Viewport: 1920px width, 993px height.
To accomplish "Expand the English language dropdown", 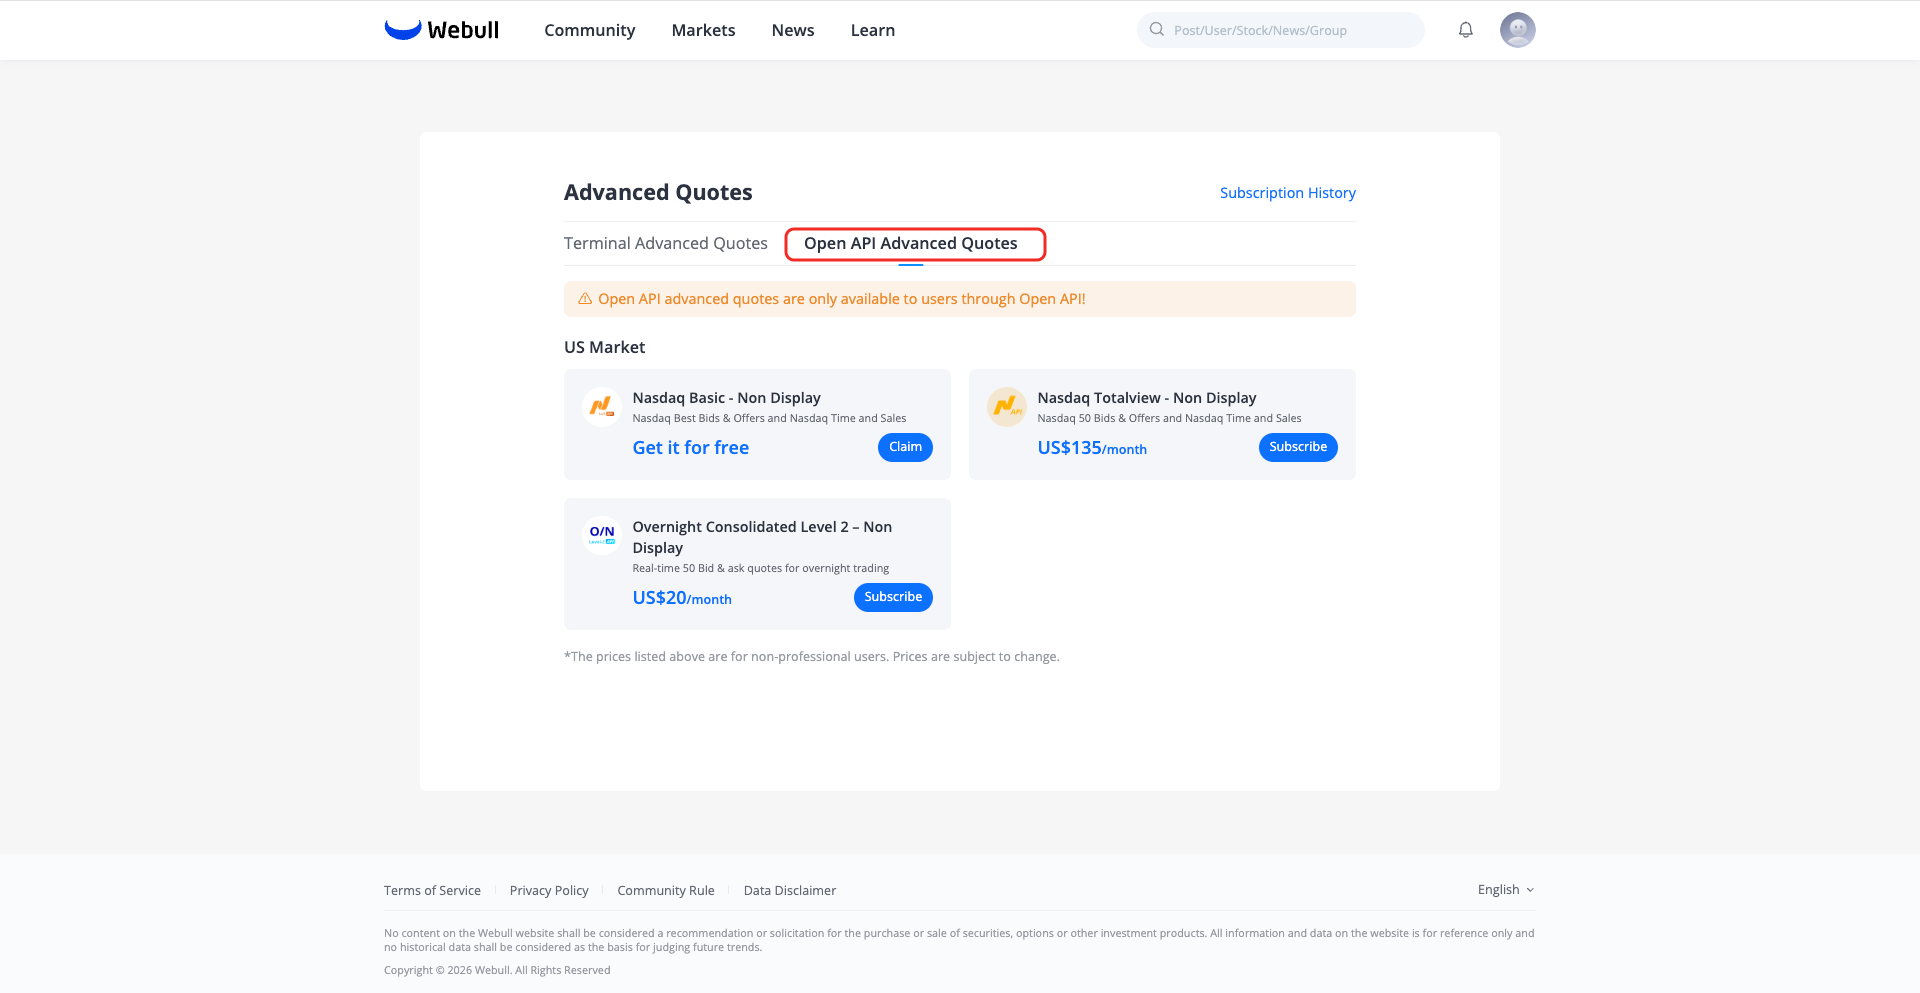I will [x=1506, y=890].
